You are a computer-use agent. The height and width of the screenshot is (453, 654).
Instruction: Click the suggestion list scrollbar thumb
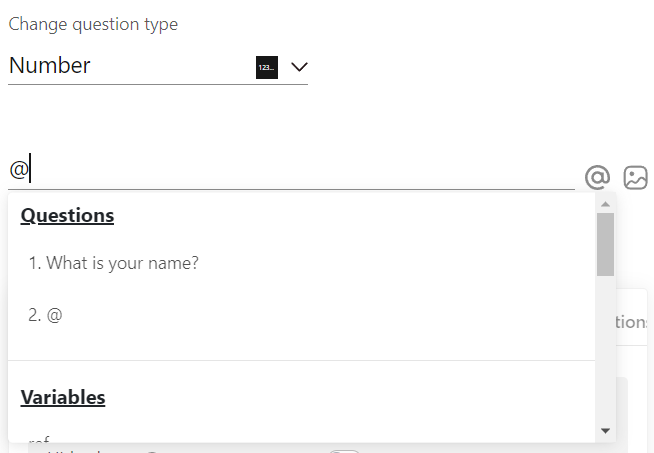tap(605, 244)
